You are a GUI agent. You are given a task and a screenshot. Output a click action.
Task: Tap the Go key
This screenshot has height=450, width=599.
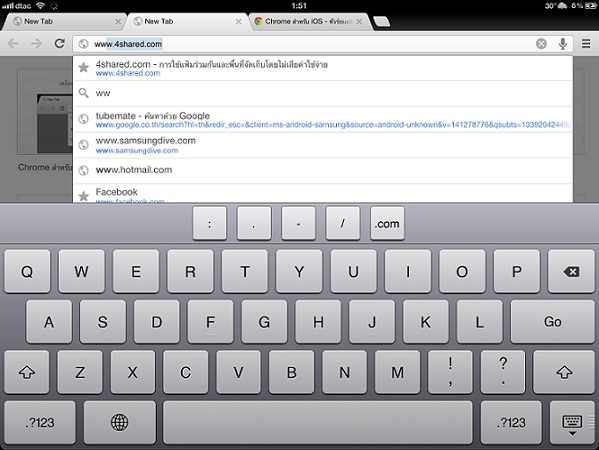(552, 322)
